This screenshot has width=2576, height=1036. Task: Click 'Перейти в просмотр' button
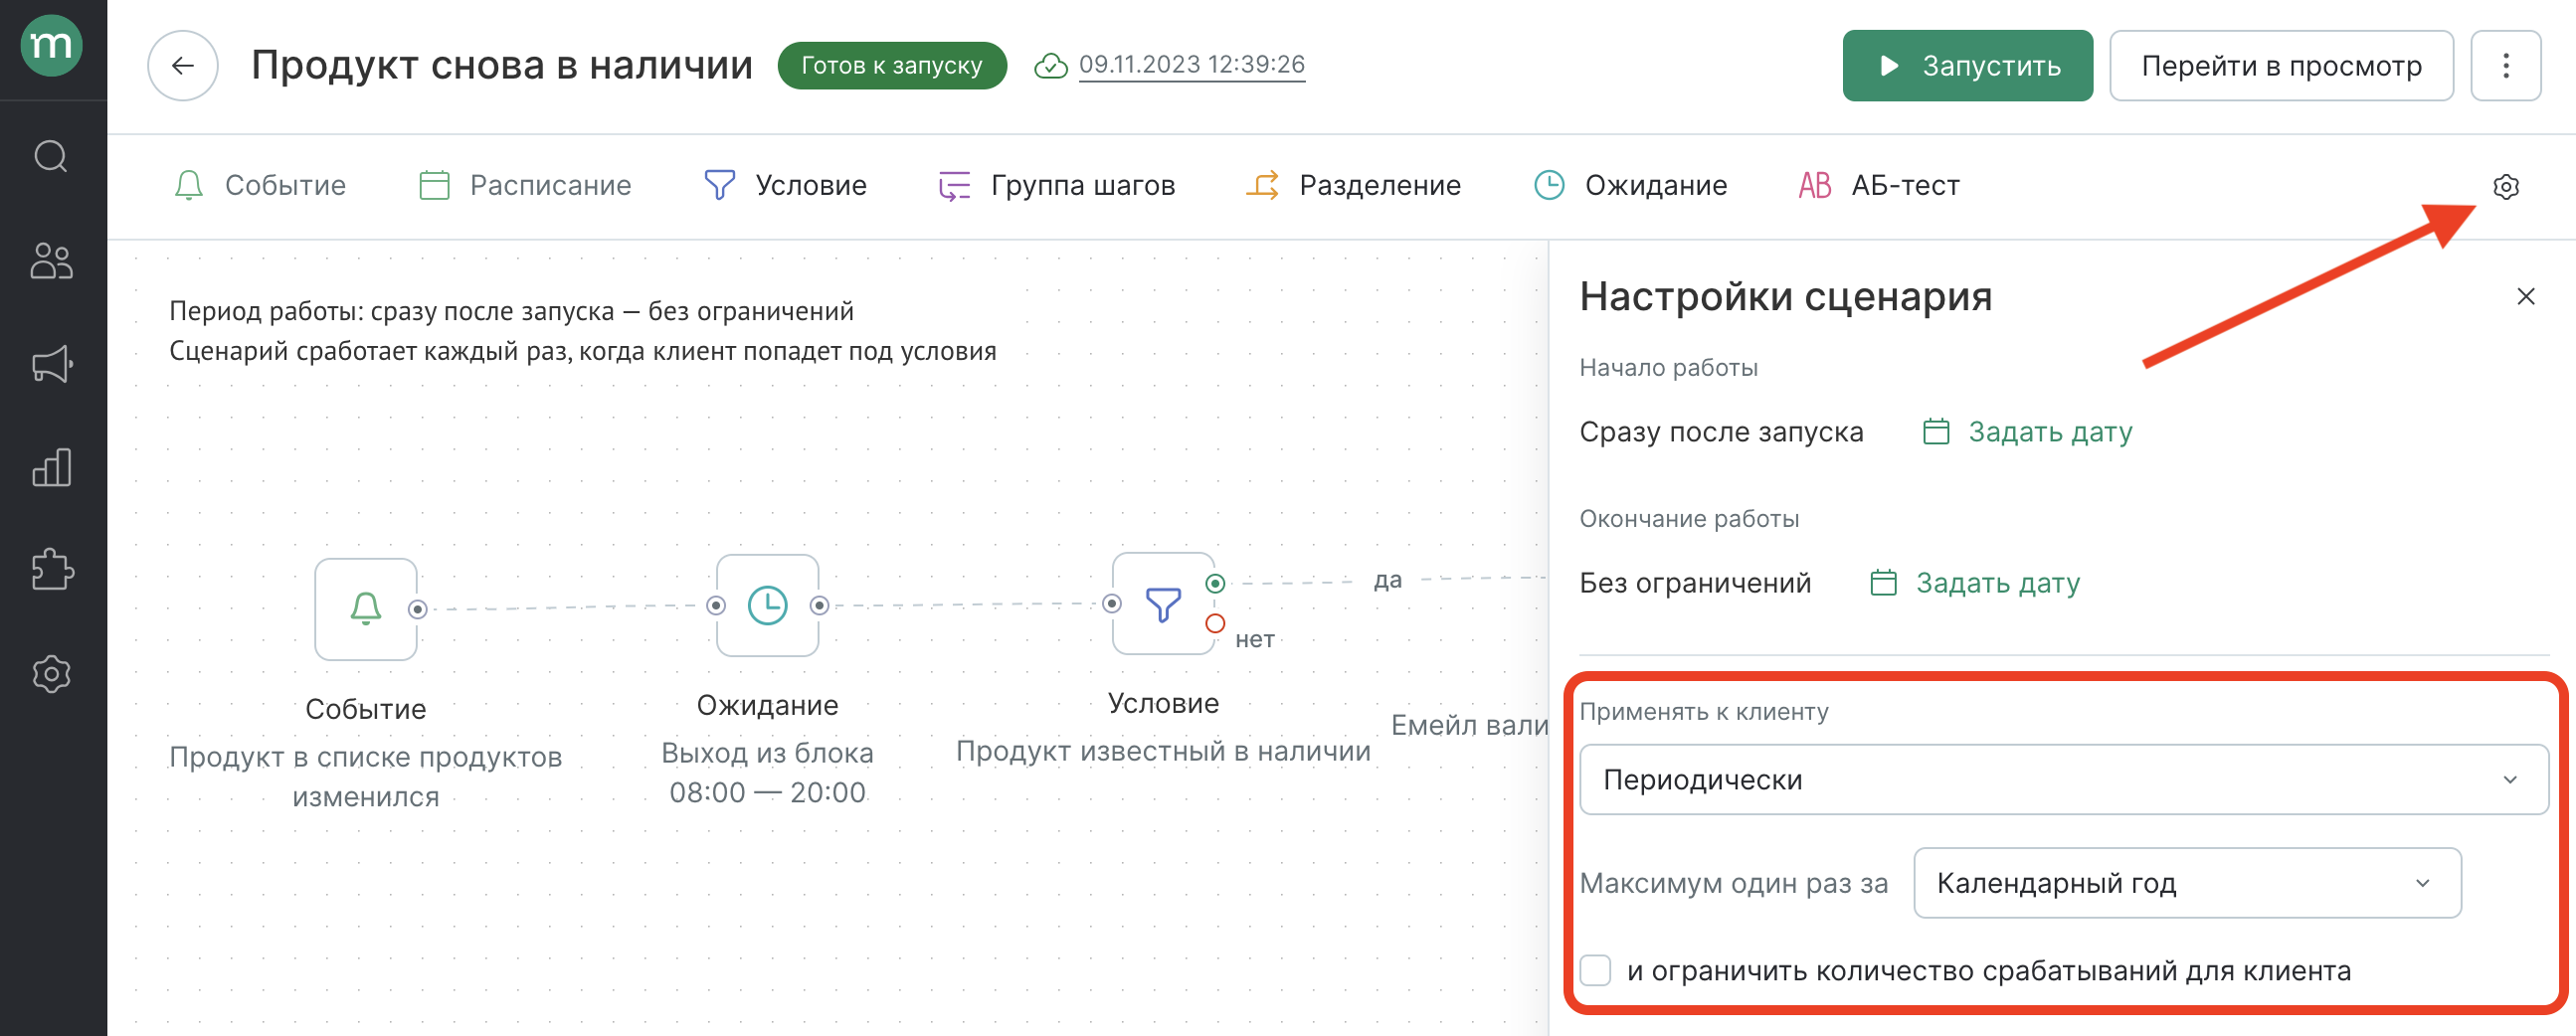(2281, 66)
